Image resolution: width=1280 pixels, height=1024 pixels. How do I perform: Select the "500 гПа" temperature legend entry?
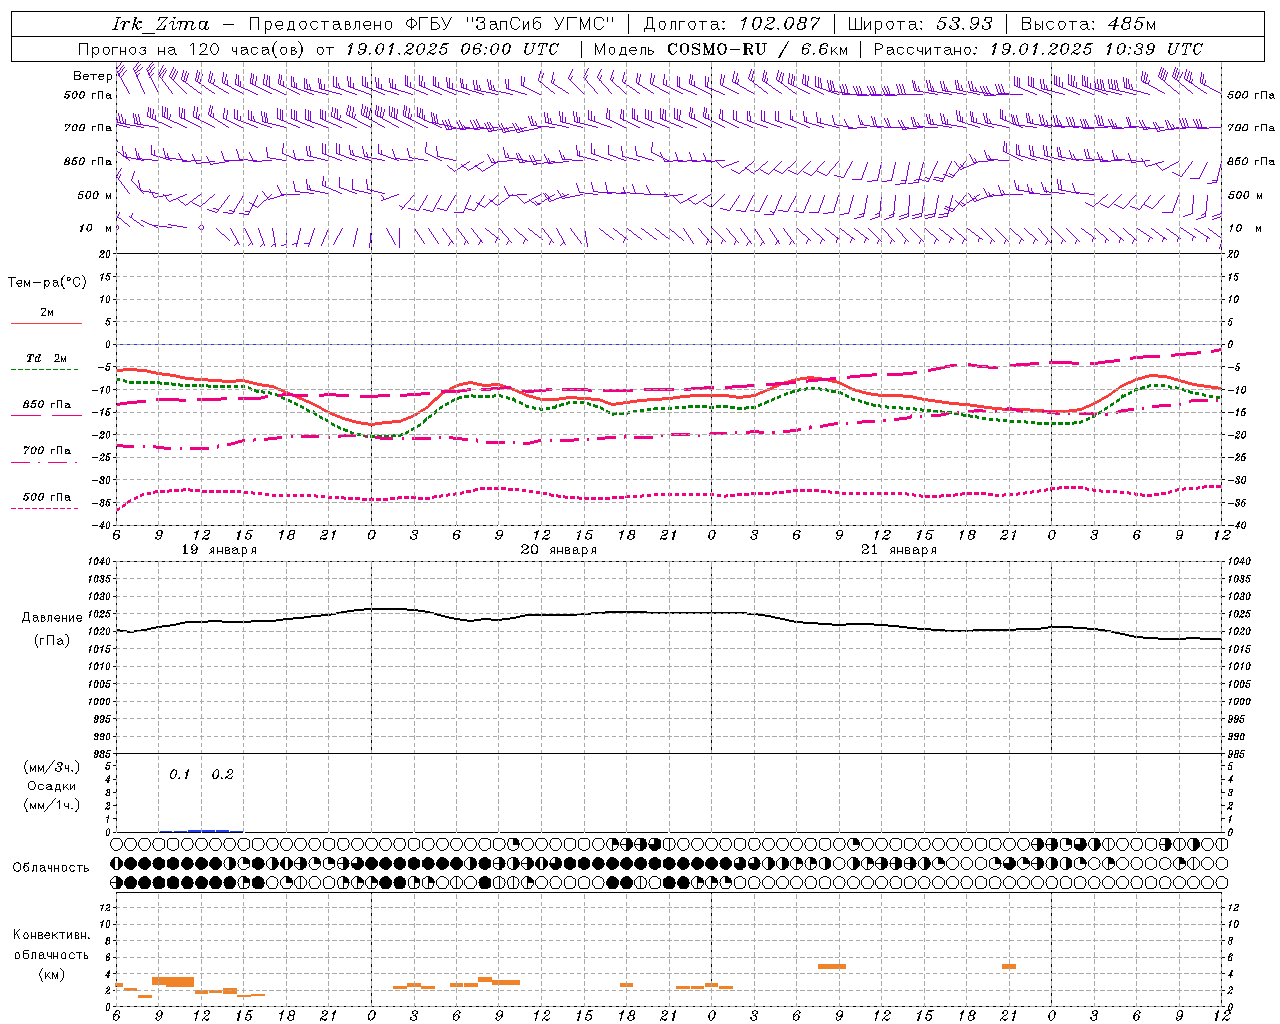click(47, 497)
